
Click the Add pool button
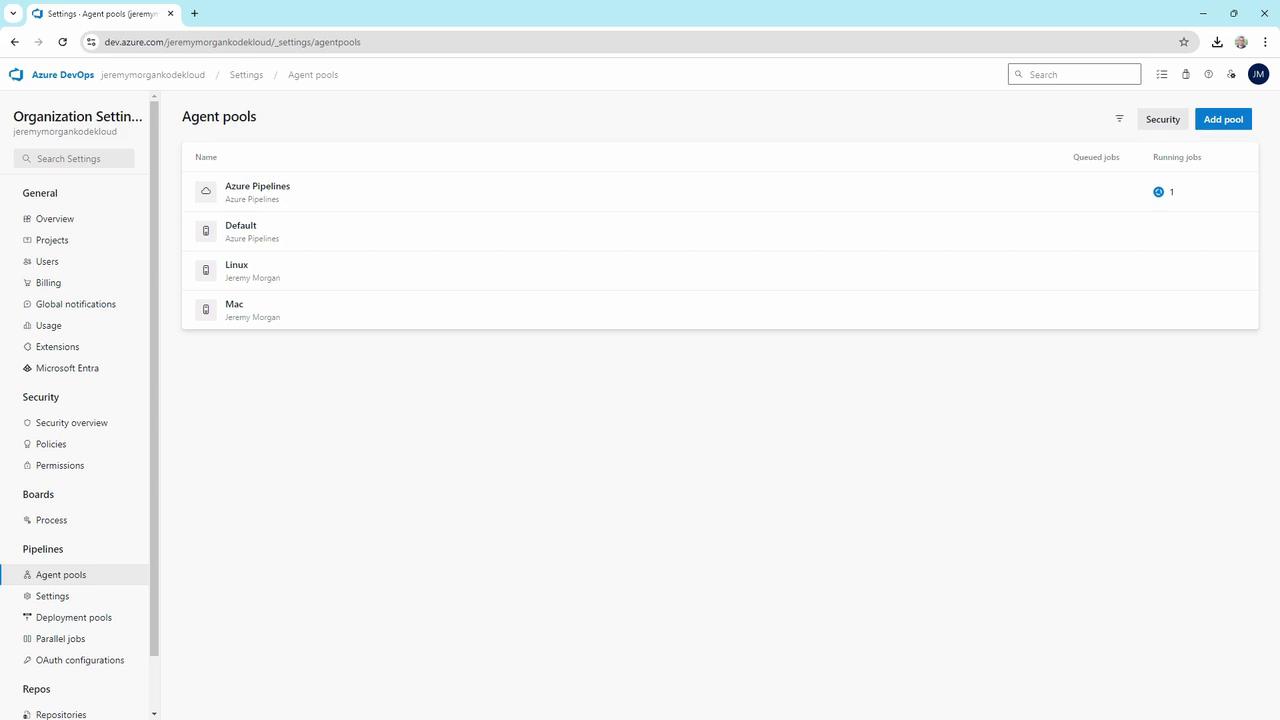(x=1223, y=119)
